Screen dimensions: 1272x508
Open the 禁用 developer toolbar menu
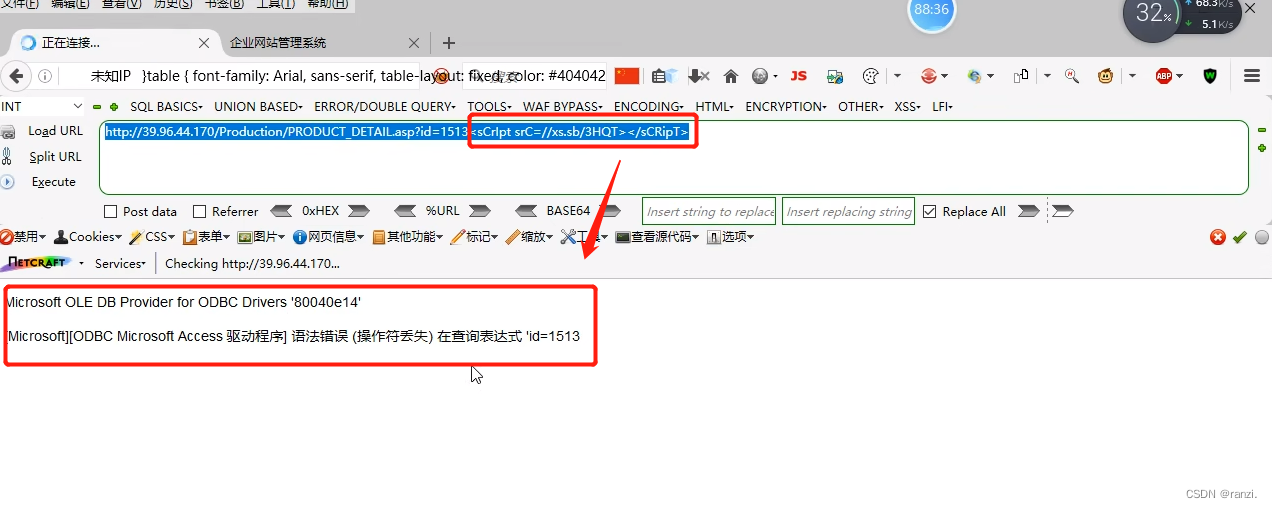click(23, 237)
